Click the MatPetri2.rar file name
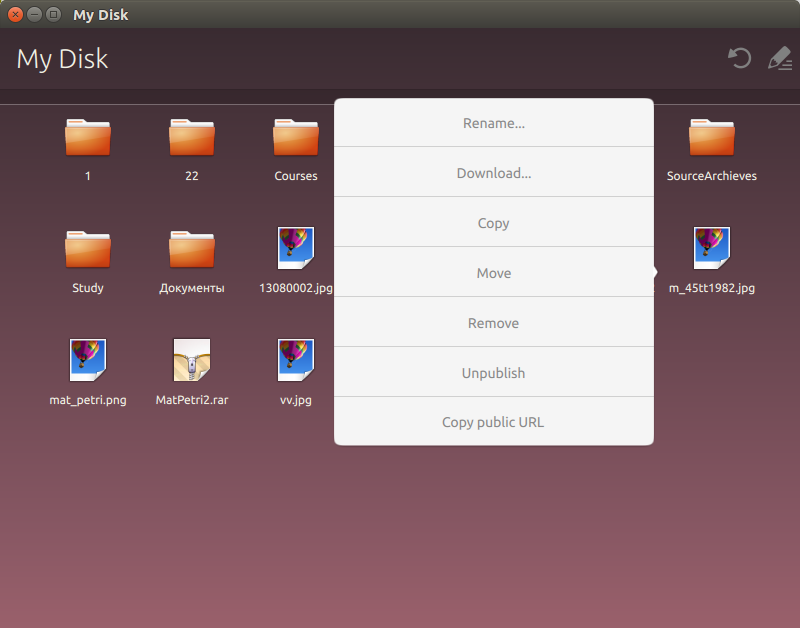800x628 pixels. click(192, 400)
